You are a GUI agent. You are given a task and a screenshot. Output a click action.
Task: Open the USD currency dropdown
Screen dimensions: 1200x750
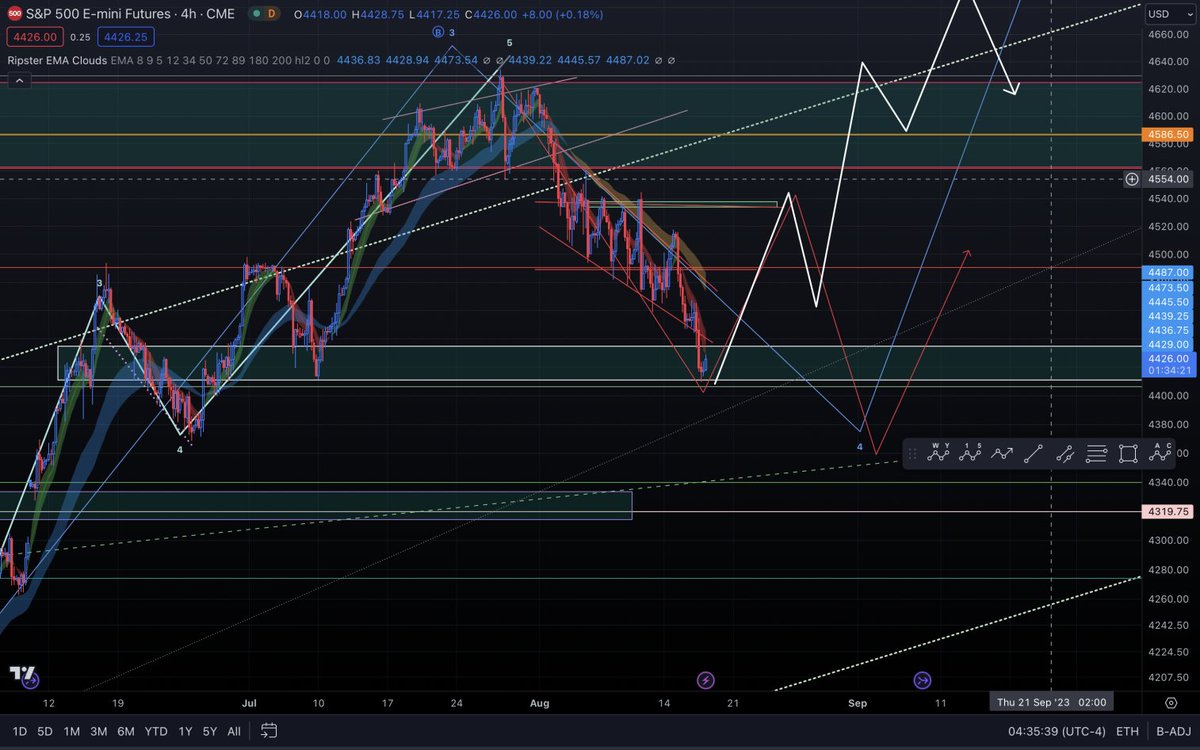1168,13
